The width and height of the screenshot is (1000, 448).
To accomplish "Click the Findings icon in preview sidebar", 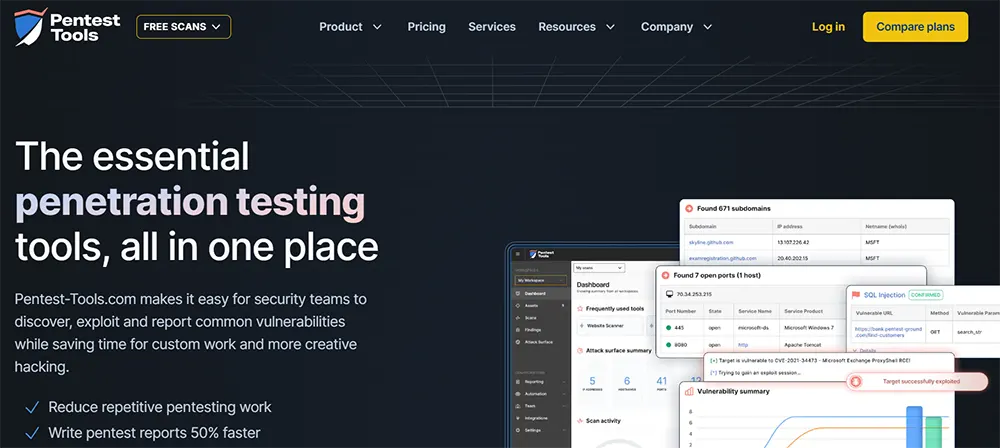I will (x=518, y=330).
